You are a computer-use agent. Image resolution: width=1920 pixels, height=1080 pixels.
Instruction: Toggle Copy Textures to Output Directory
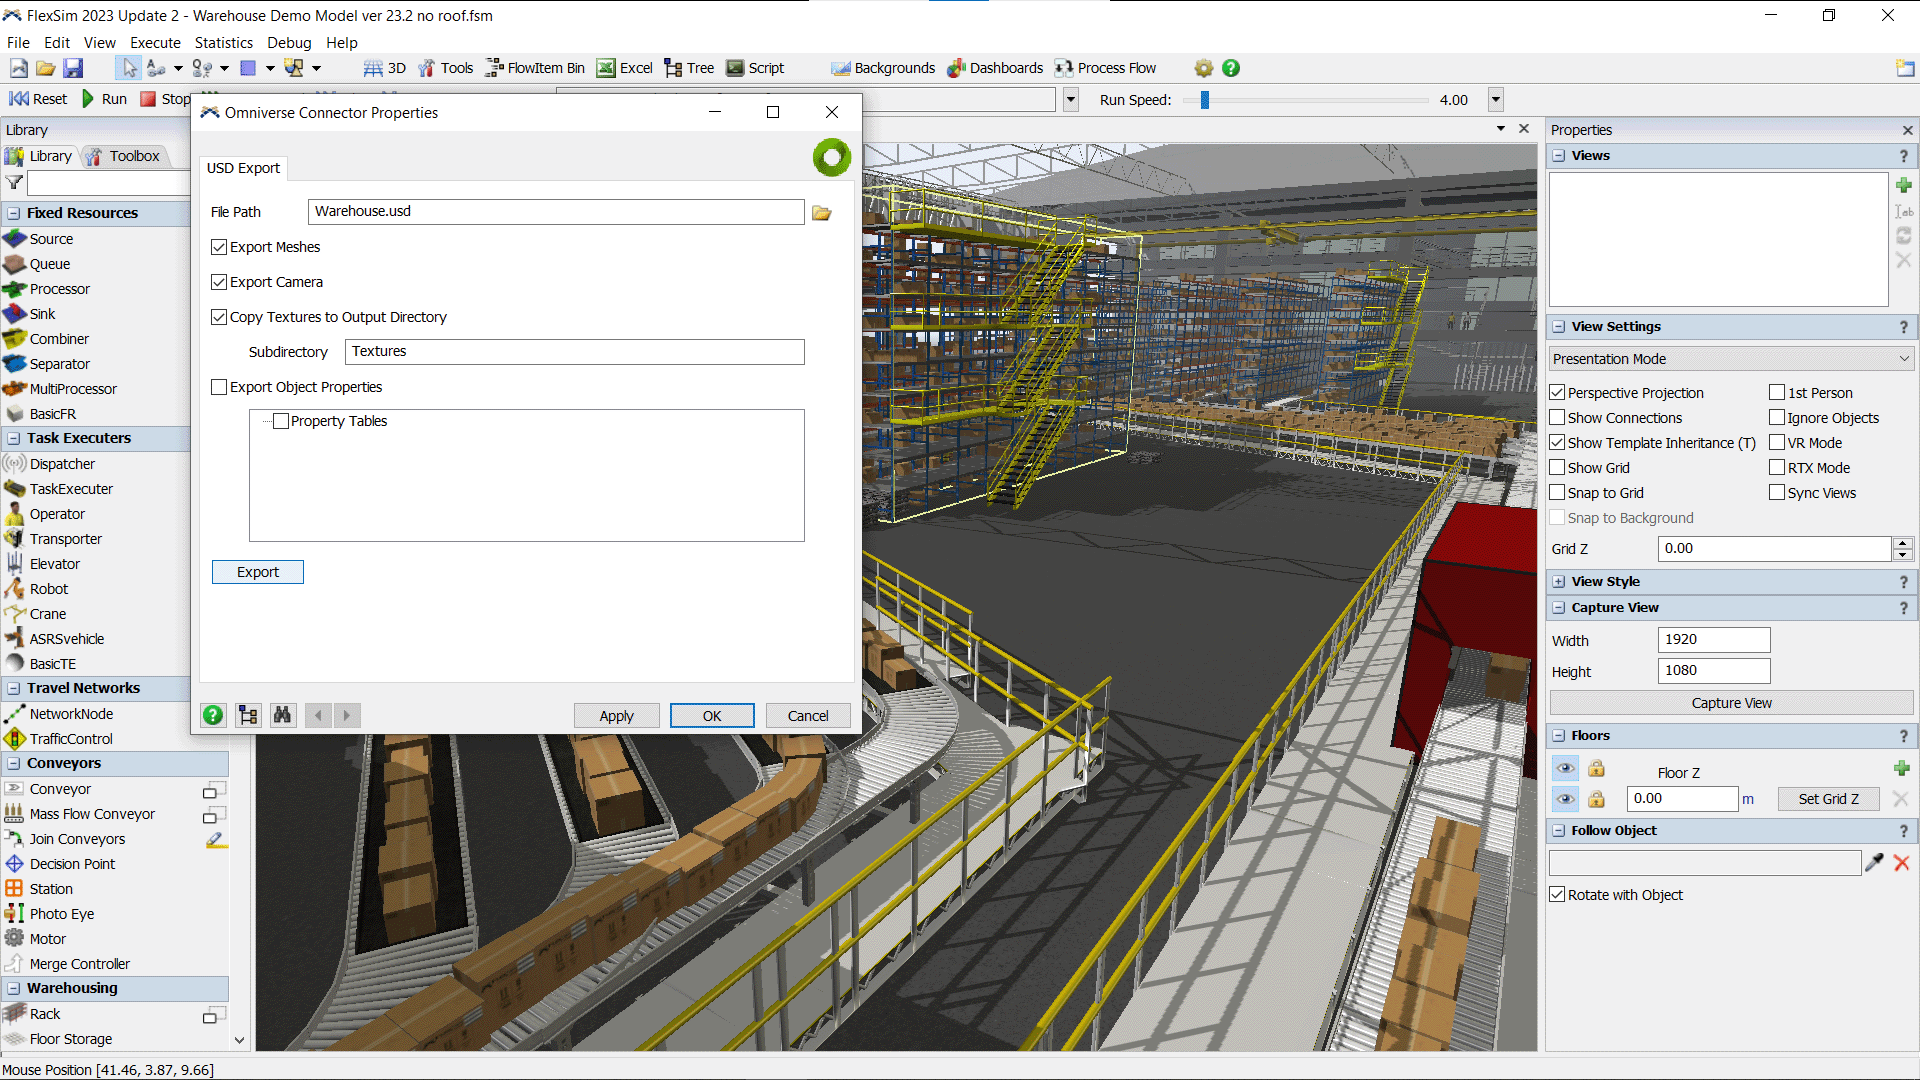pyautogui.click(x=218, y=316)
